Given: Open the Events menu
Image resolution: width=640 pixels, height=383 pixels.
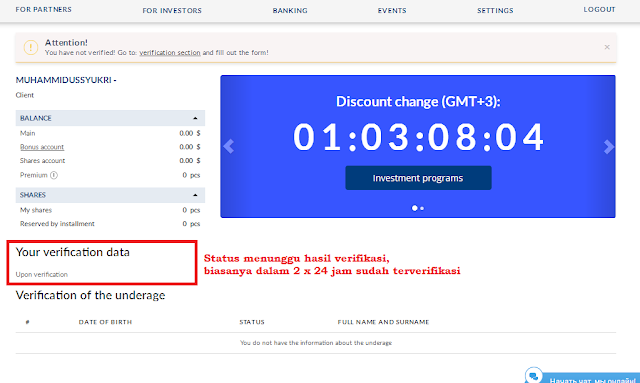Looking at the screenshot, I should pyautogui.click(x=392, y=11).
